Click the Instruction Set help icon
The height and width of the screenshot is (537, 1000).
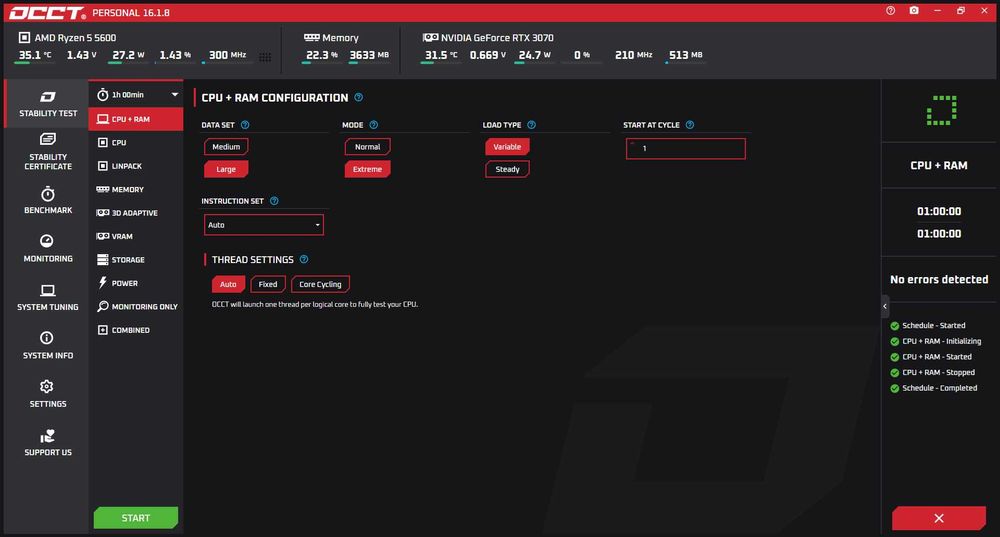[274, 201]
